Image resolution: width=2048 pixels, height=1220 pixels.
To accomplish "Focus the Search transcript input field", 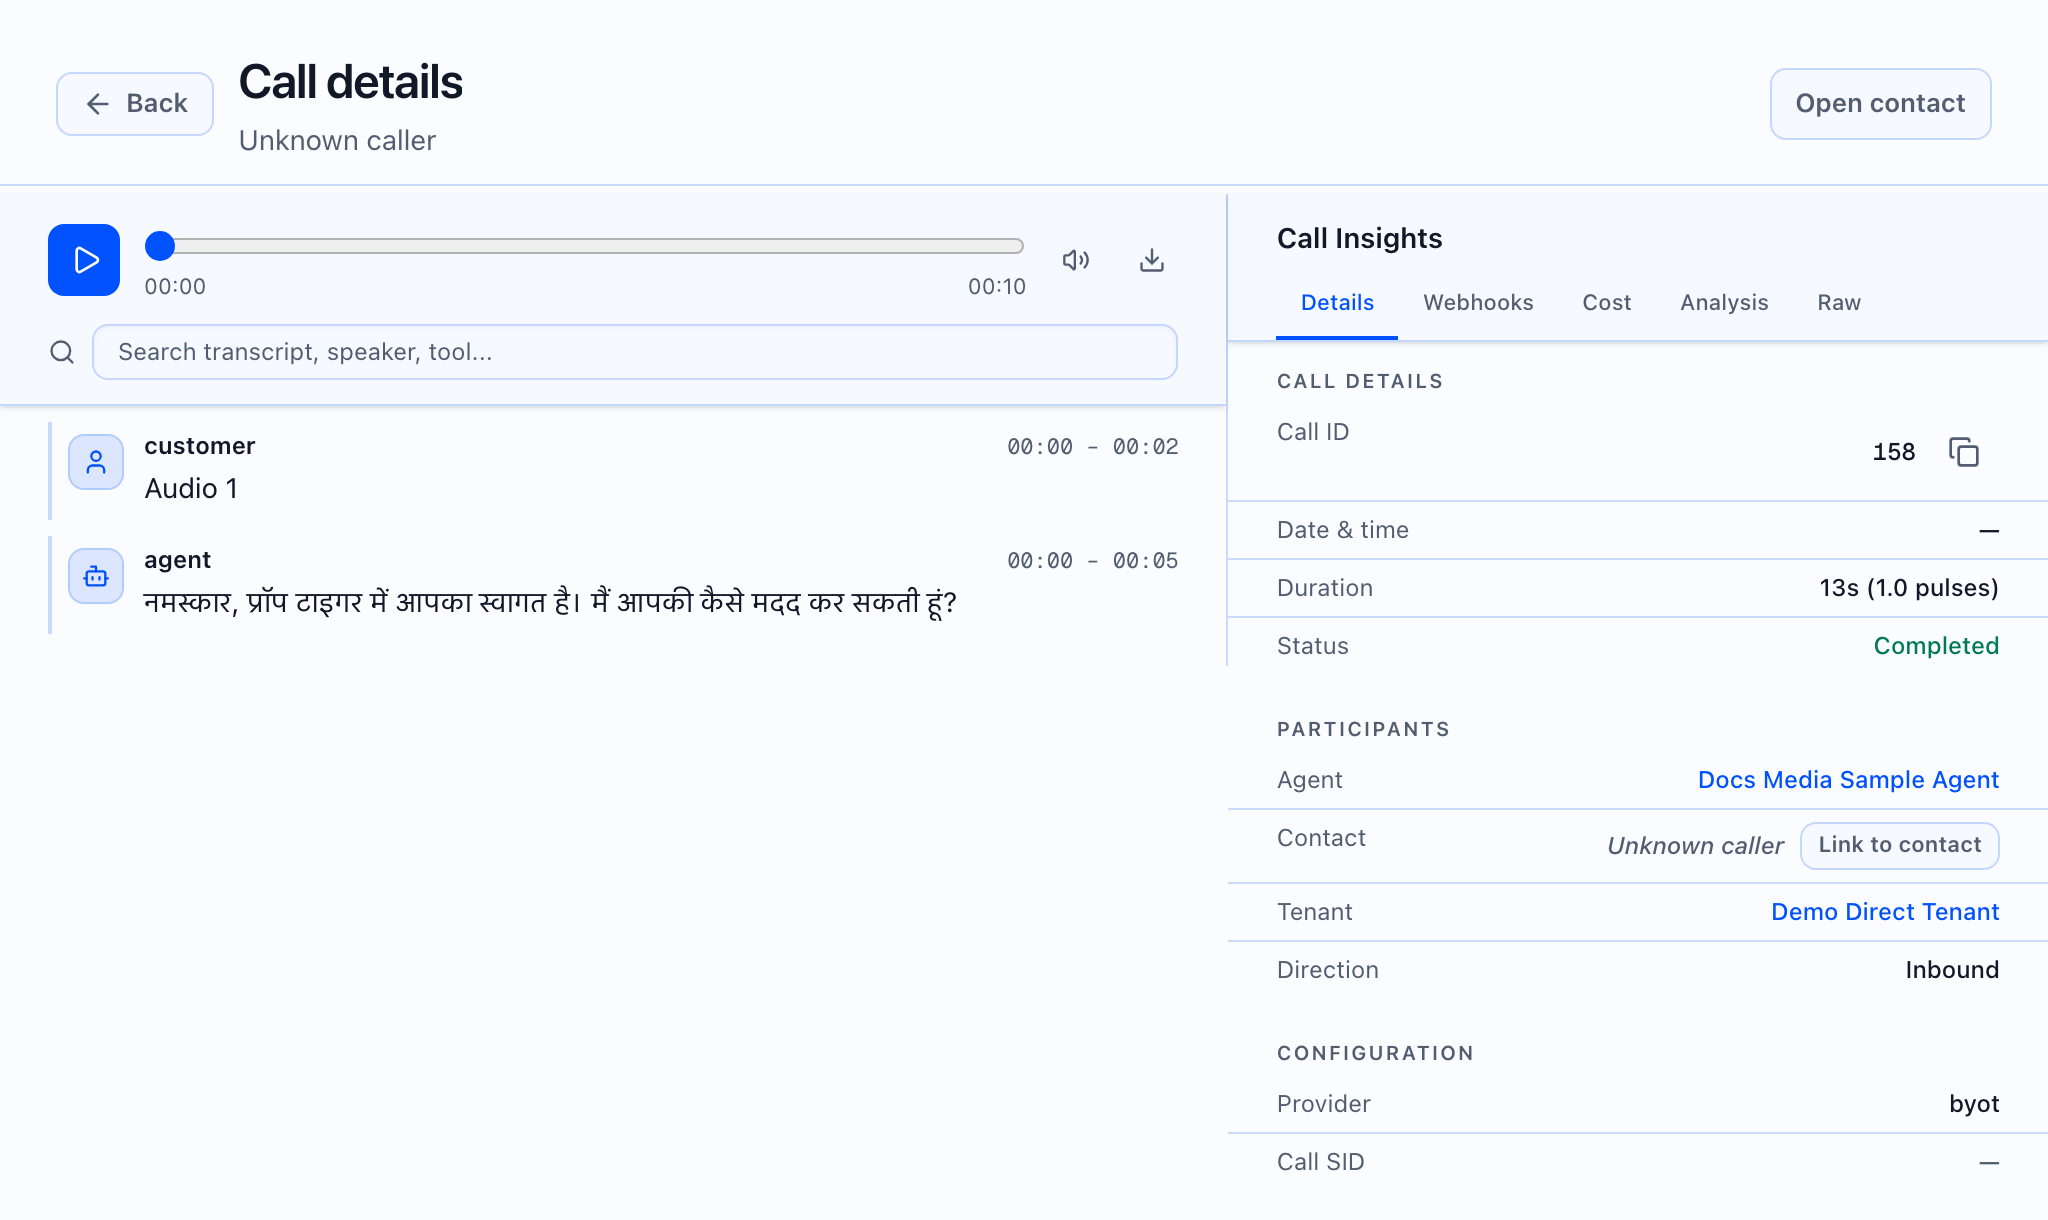I will coord(634,352).
